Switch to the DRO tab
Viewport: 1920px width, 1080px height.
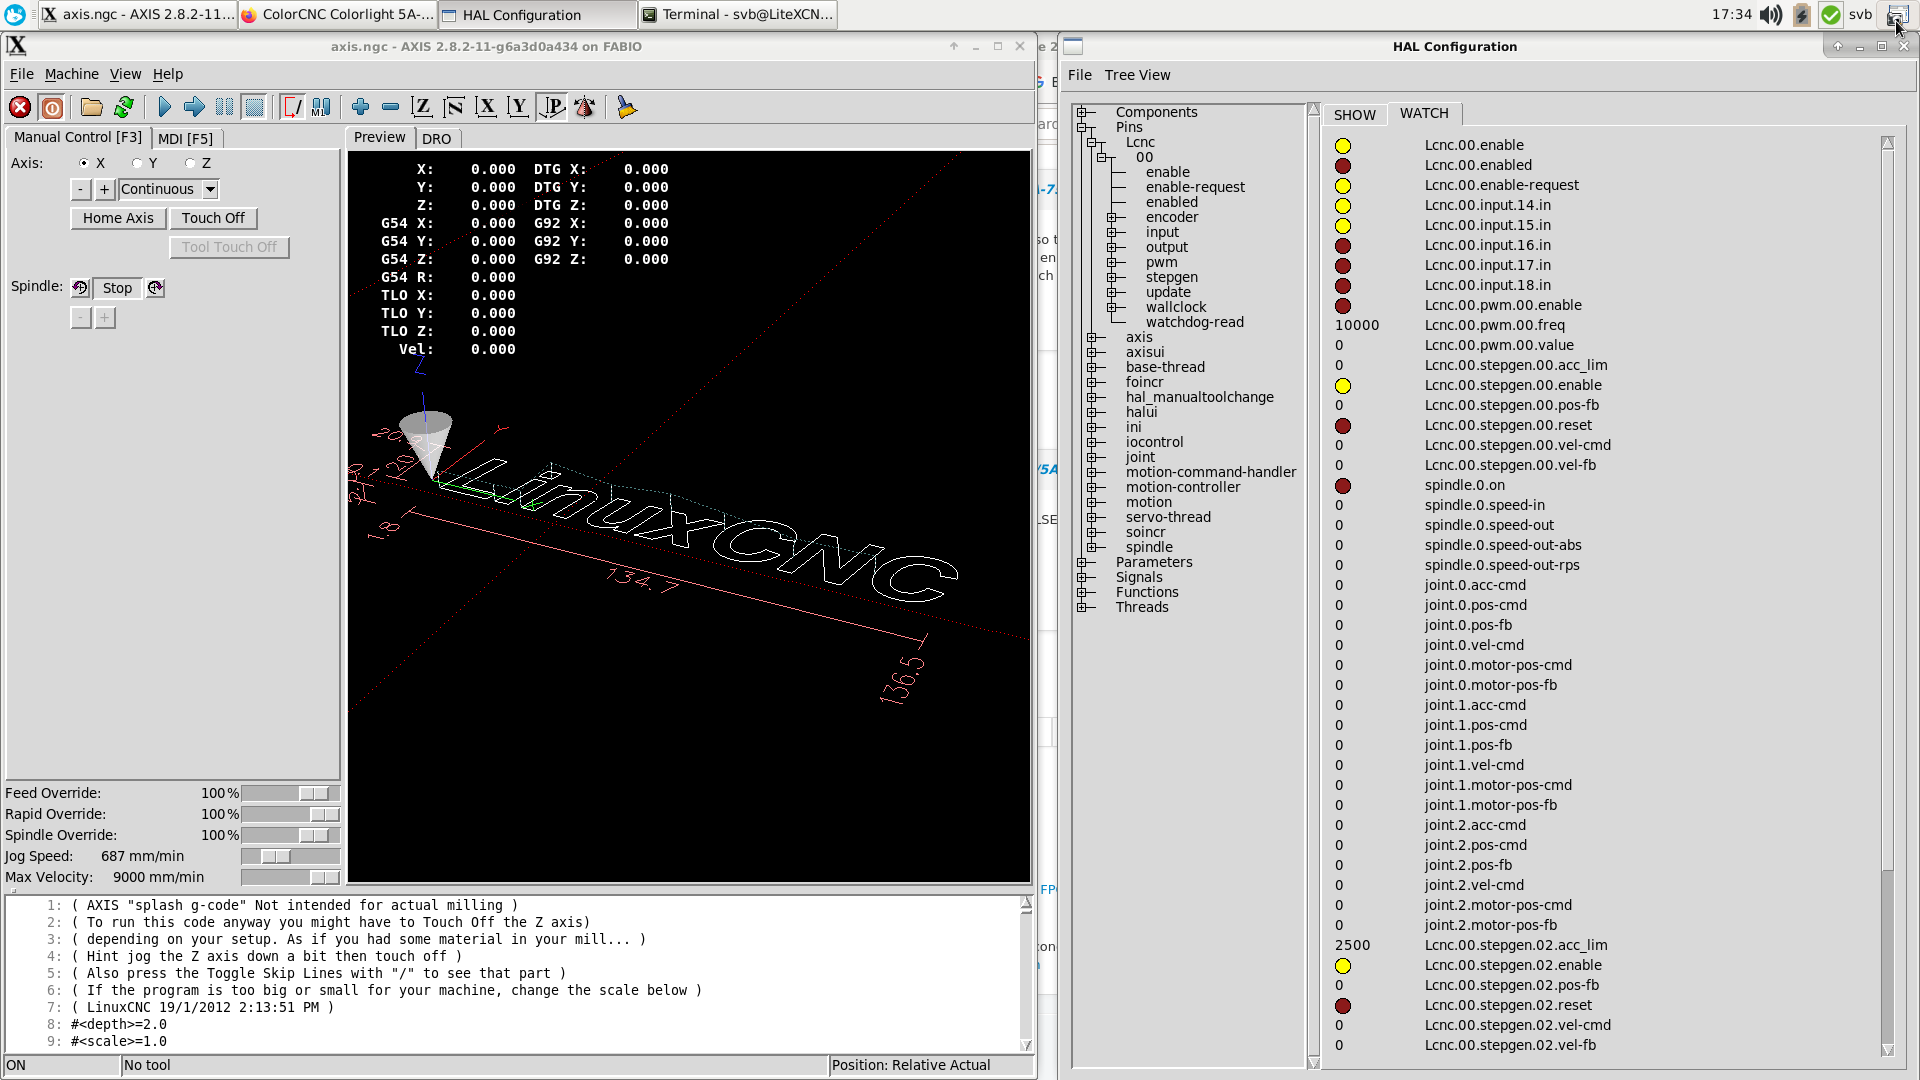tap(436, 138)
